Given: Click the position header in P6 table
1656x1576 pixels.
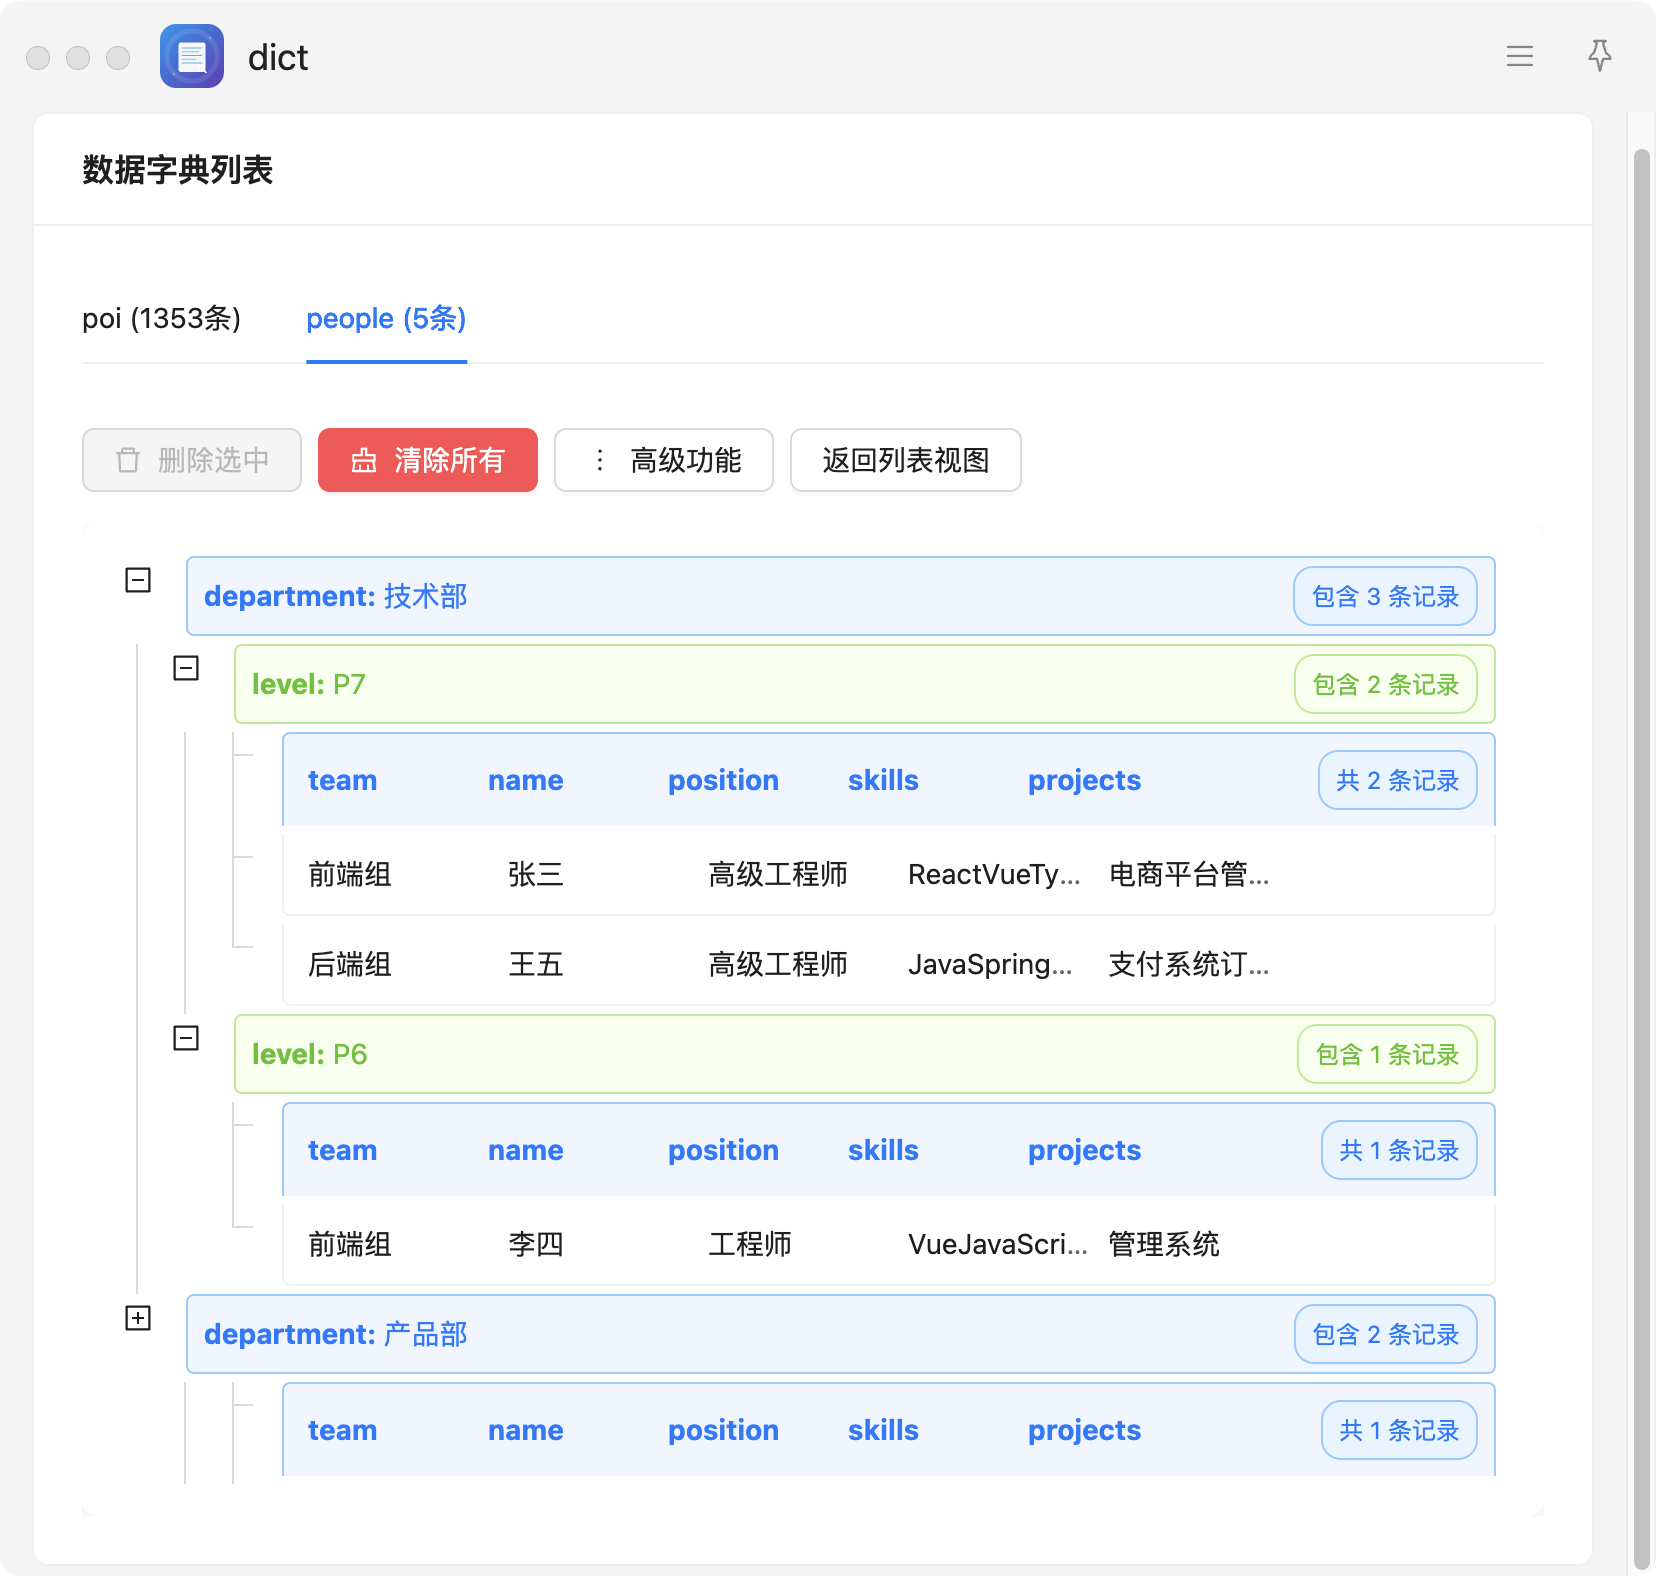Looking at the screenshot, I should pyautogui.click(x=723, y=1150).
